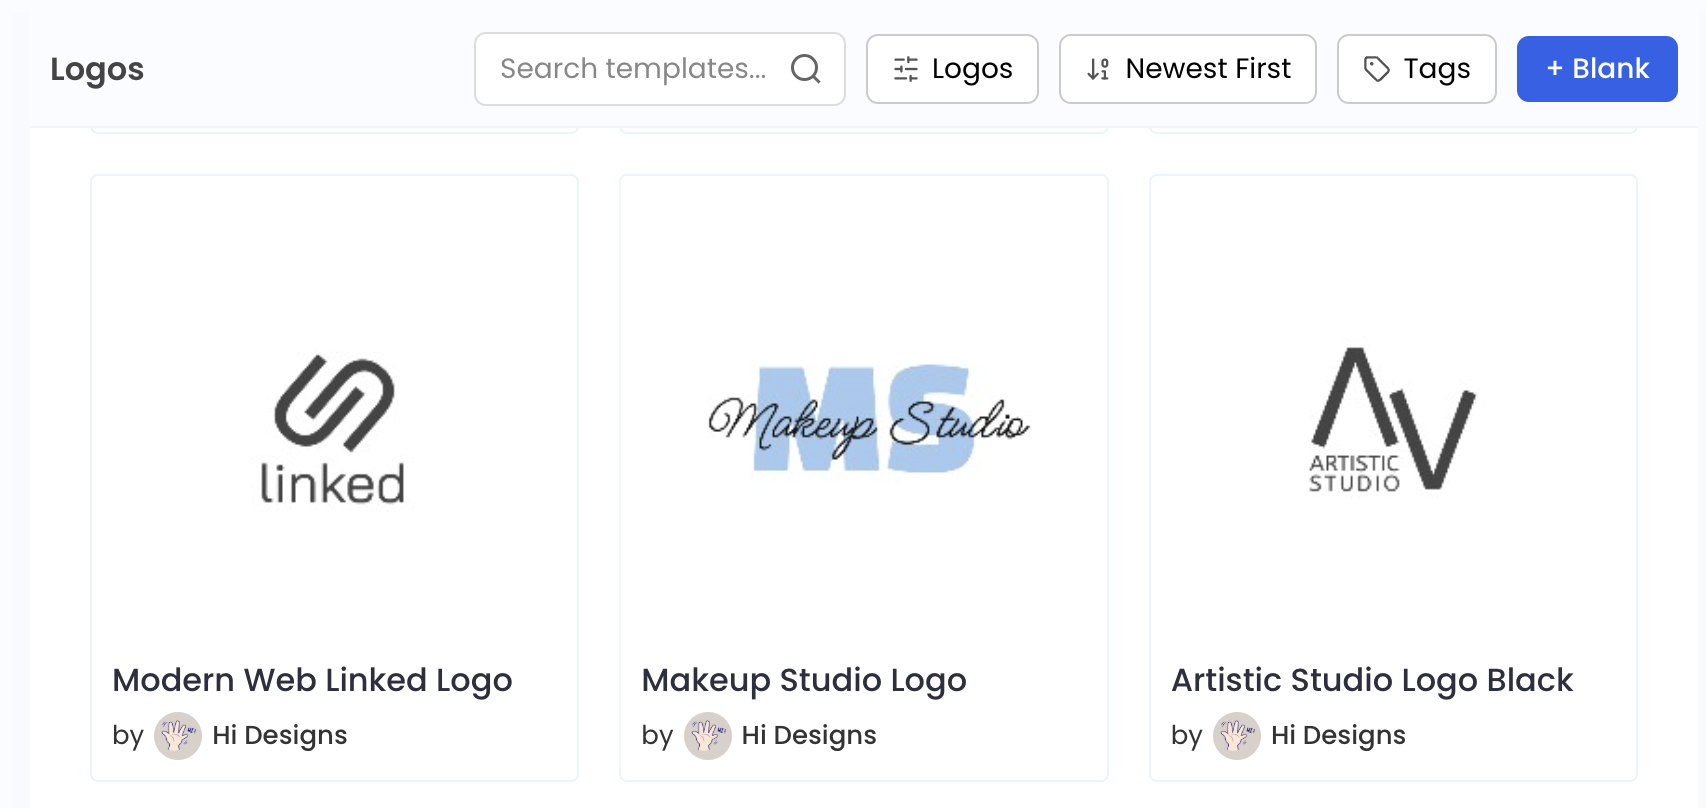Open the linked paperclip logo thumbnail

(334, 428)
